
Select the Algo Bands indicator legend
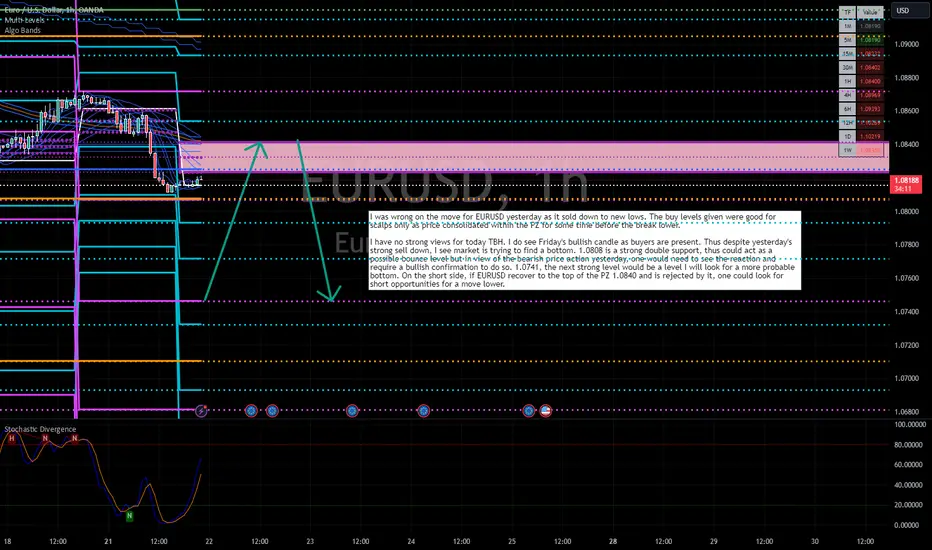pyautogui.click(x=23, y=30)
